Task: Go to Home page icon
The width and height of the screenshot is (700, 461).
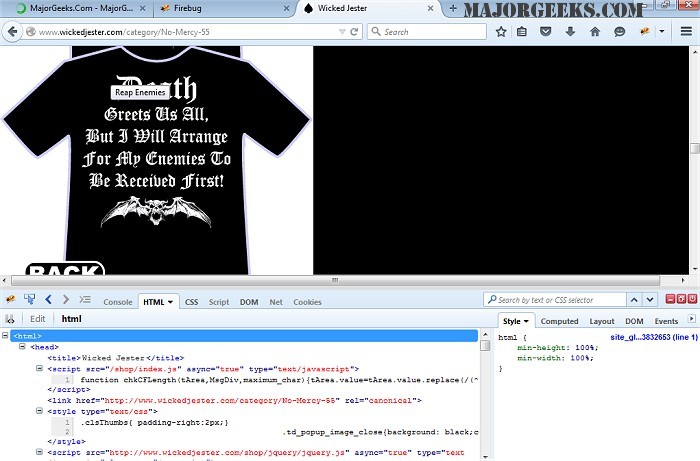Action: coord(595,32)
